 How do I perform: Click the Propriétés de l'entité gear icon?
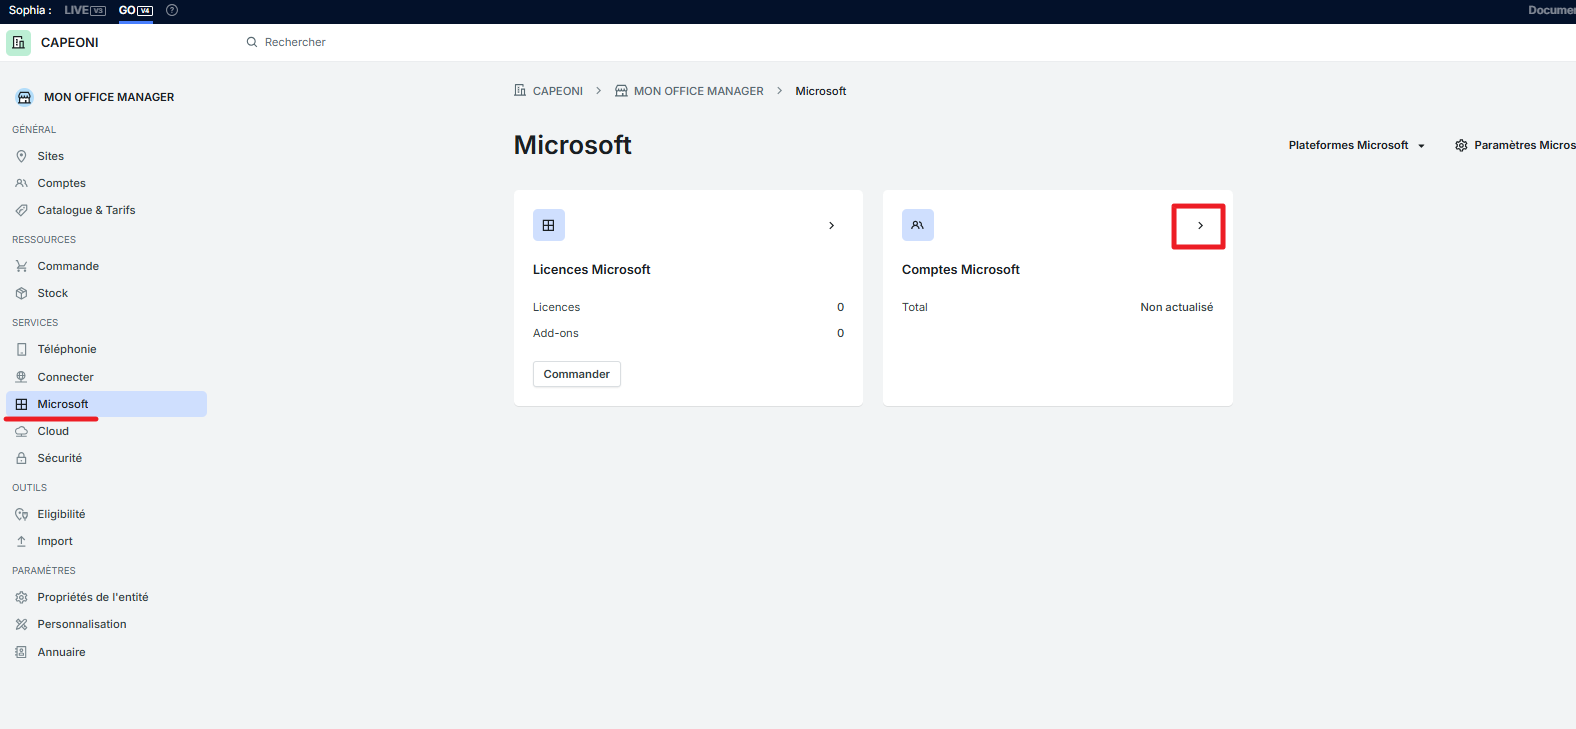pyautogui.click(x=21, y=597)
